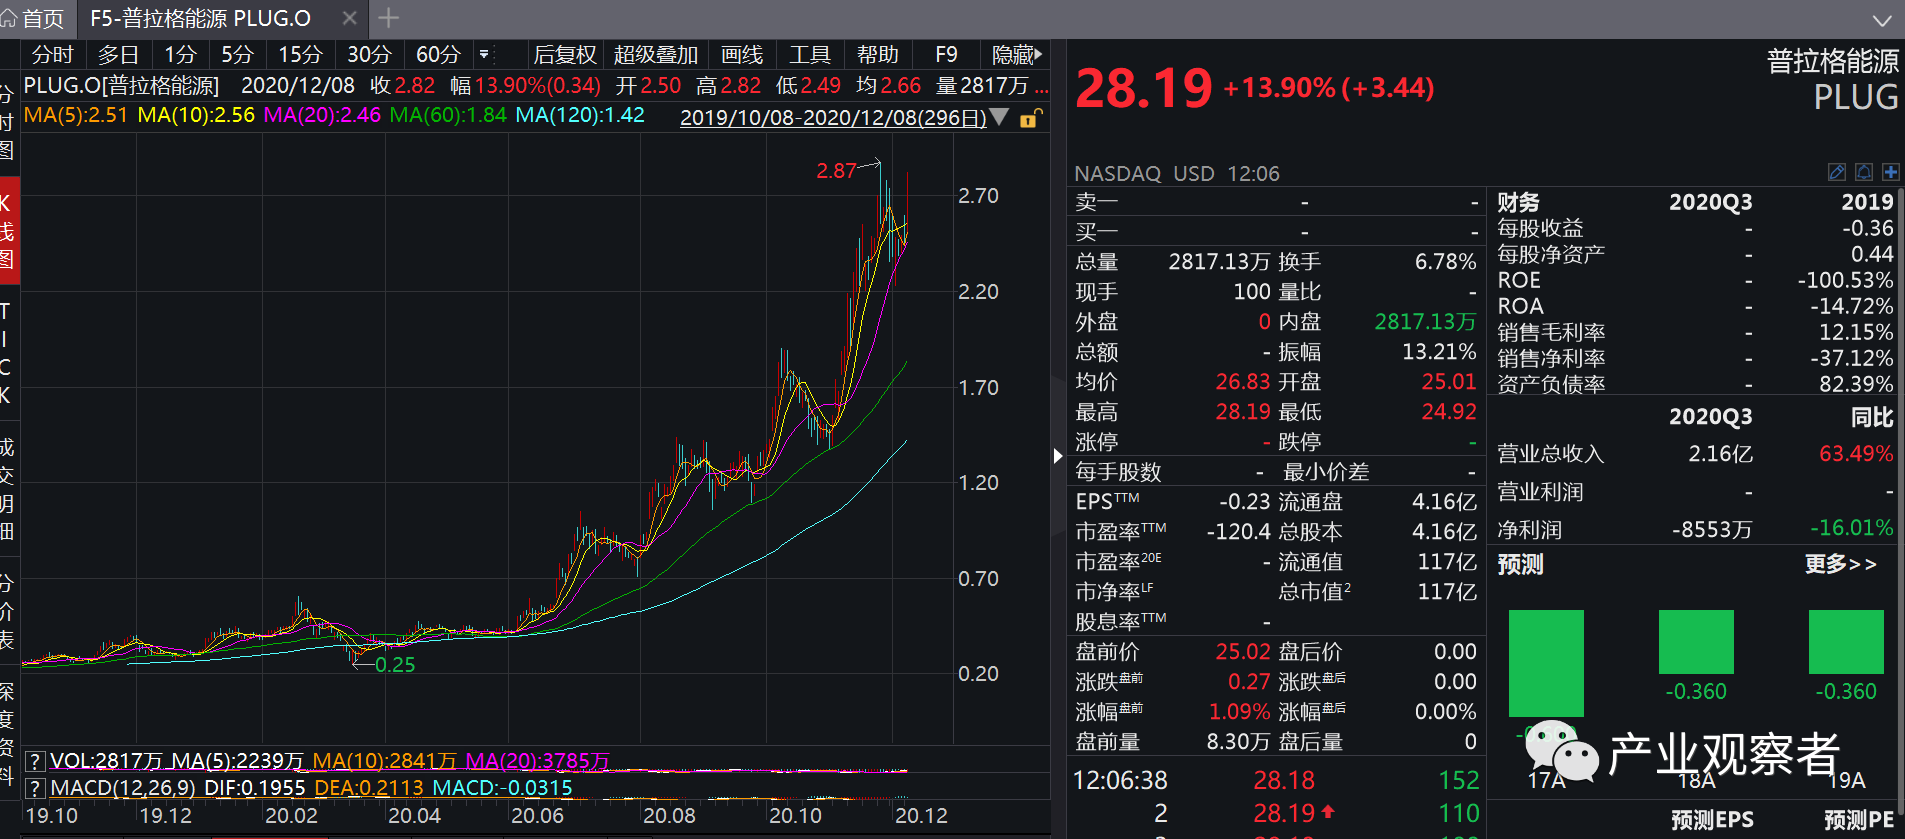The height and width of the screenshot is (839, 1905).
Task: Select the 深度资料 sidebar tab
Action: (7, 732)
